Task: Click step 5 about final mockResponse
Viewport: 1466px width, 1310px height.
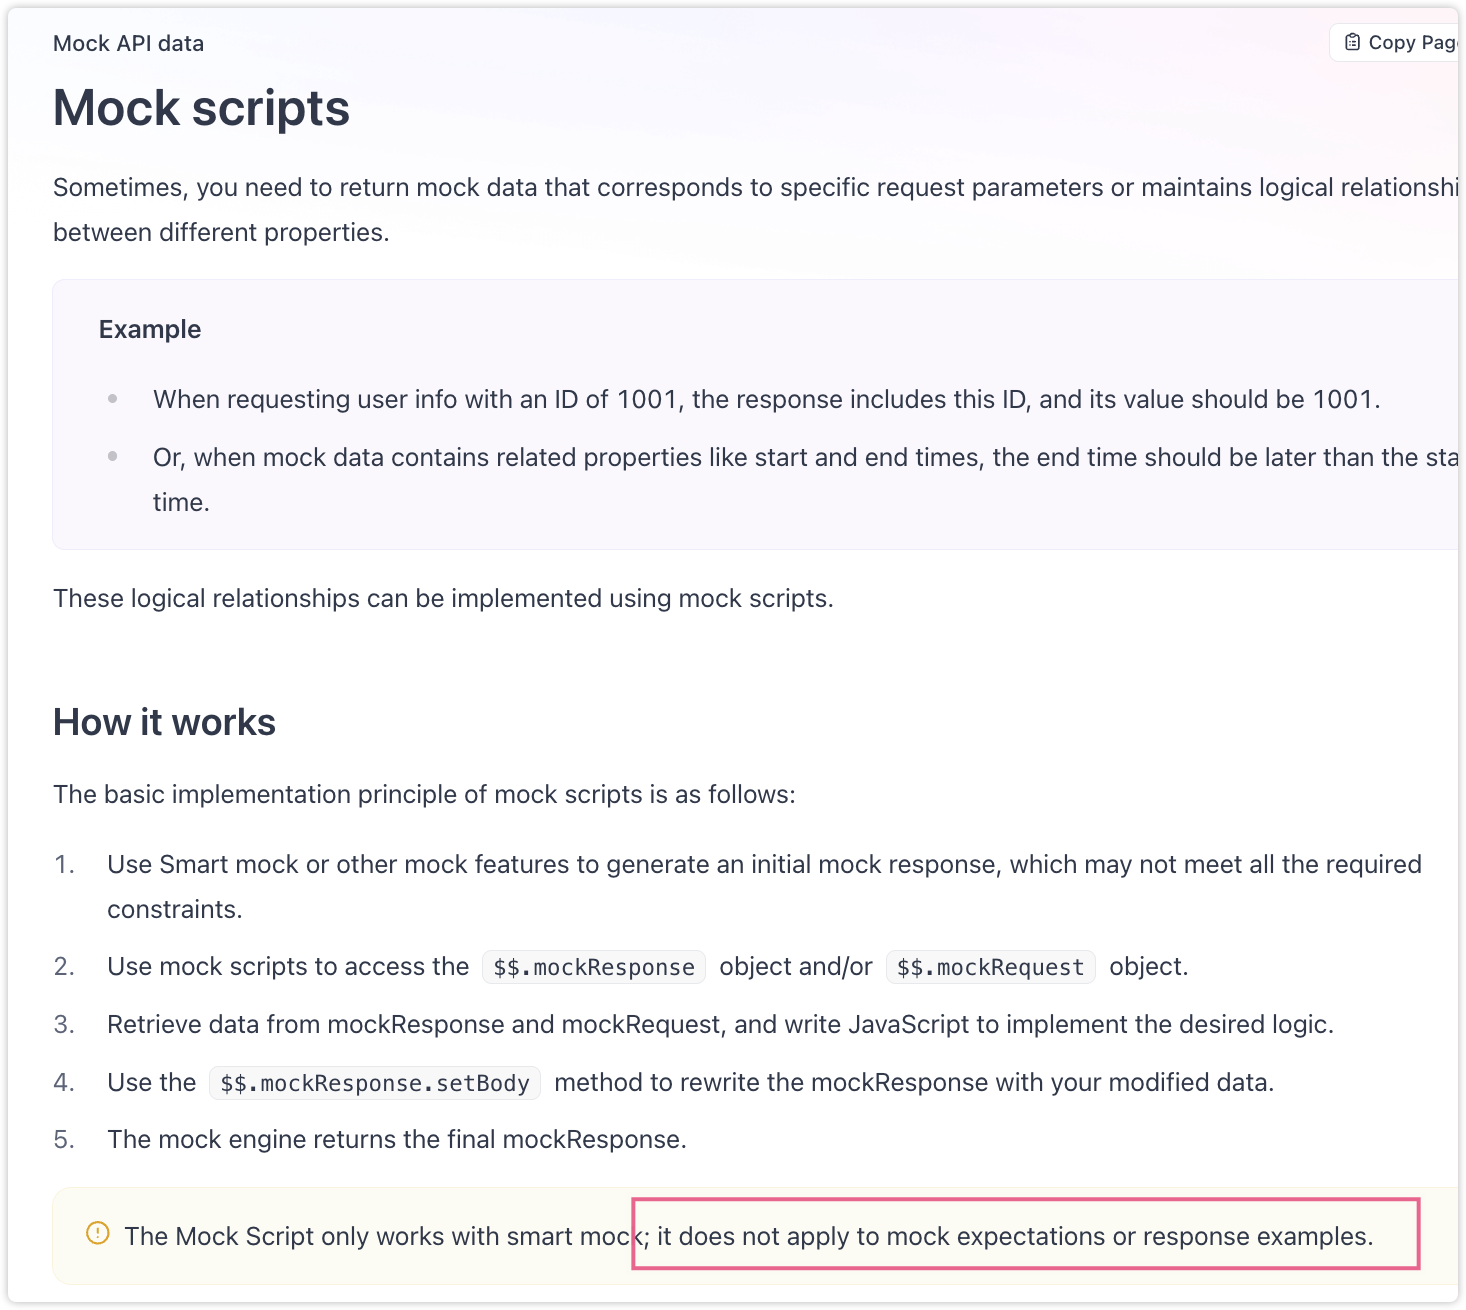Action: pyautogui.click(x=397, y=1139)
